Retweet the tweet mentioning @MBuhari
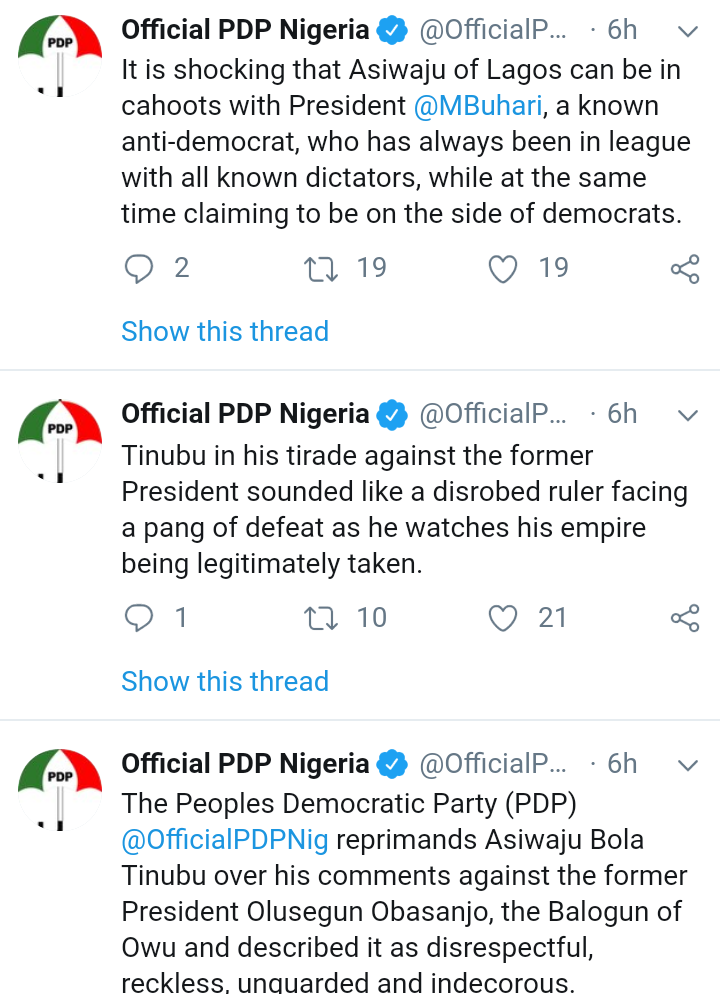This screenshot has height=994, width=720. click(320, 268)
